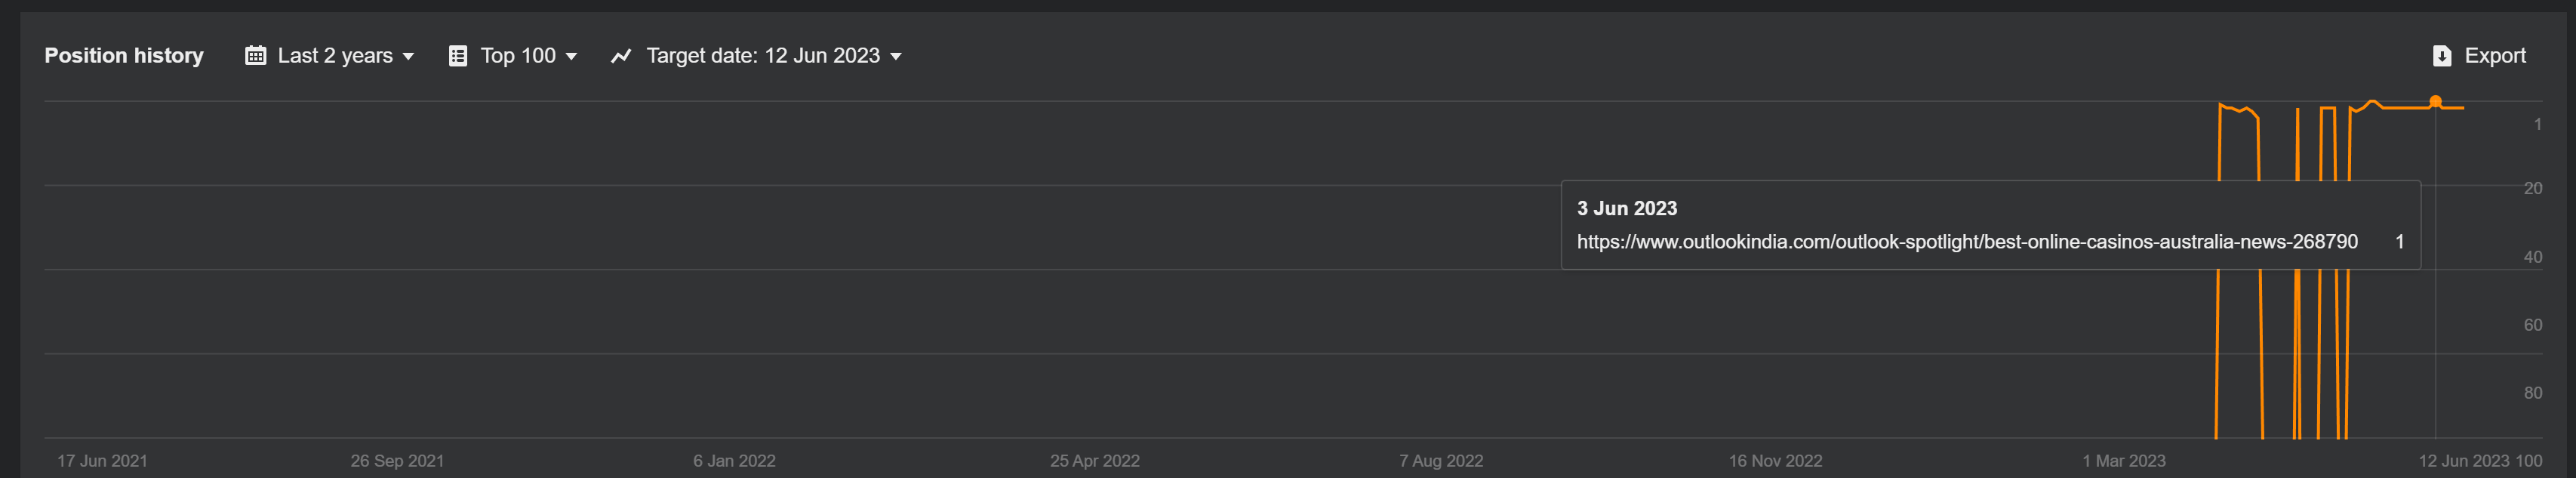Screen dimensions: 2576x478
Task: Export the position history data
Action: pos(2494,56)
